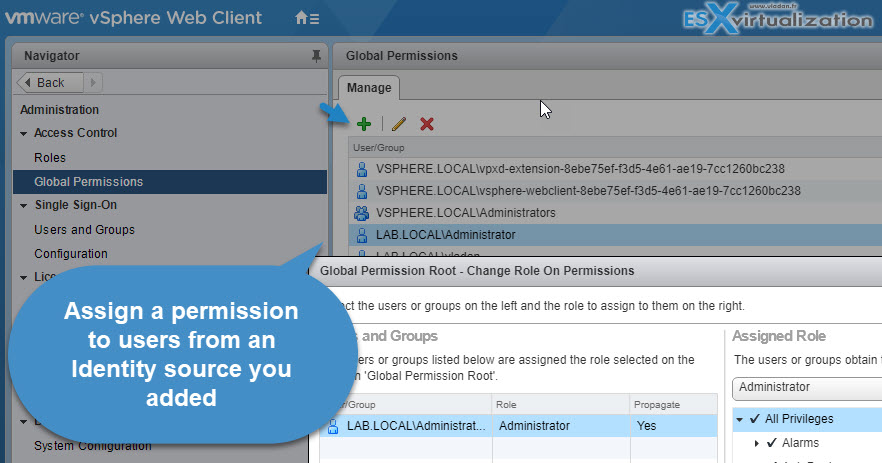Click user icon of vsphere-webclient row
Viewport: 882px width, 463px height.
(x=362, y=191)
